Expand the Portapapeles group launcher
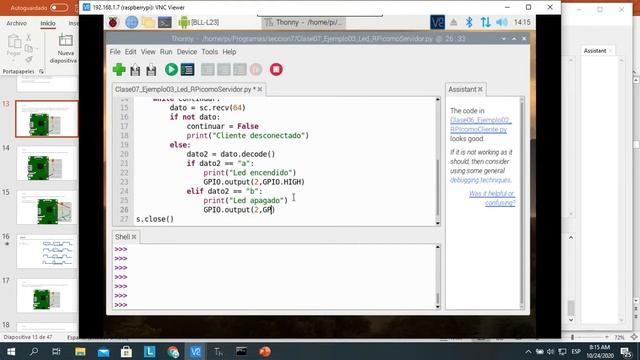This screenshot has width=640, height=360. tap(41, 71)
